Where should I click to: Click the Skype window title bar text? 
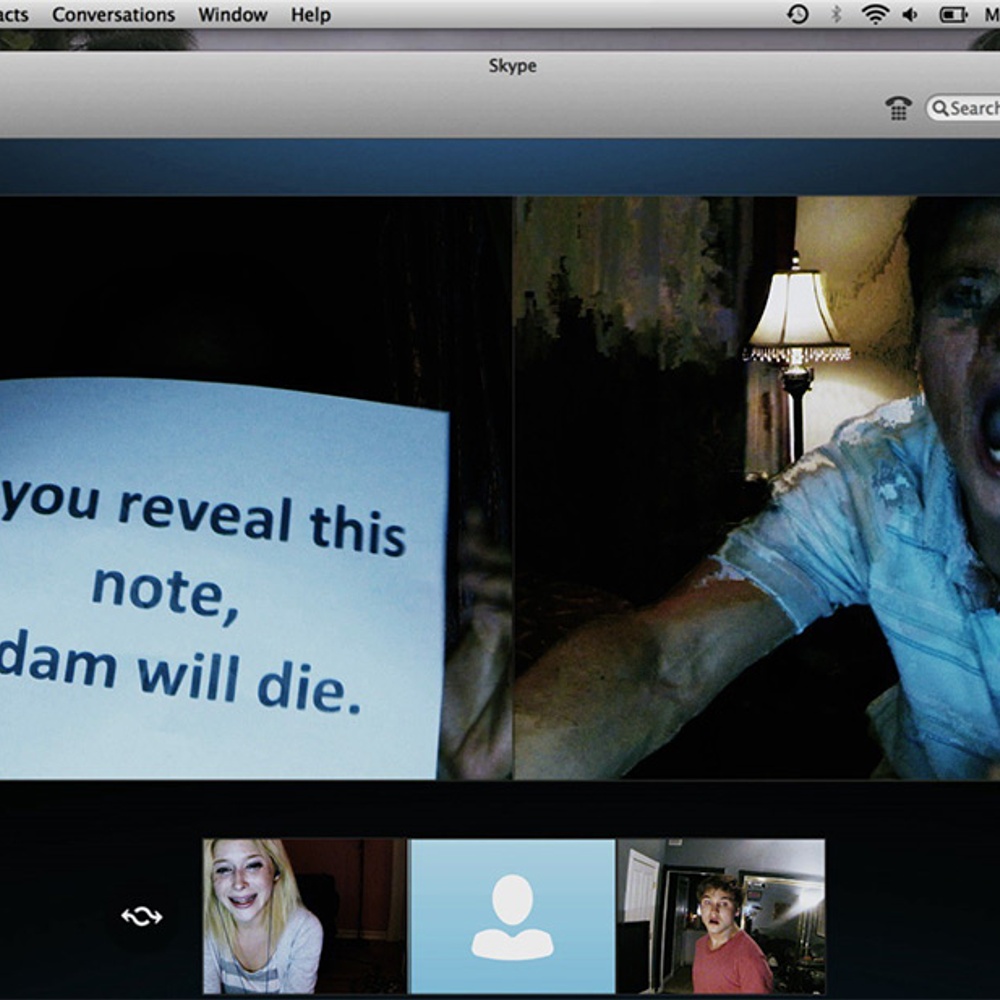pyautogui.click(x=512, y=66)
